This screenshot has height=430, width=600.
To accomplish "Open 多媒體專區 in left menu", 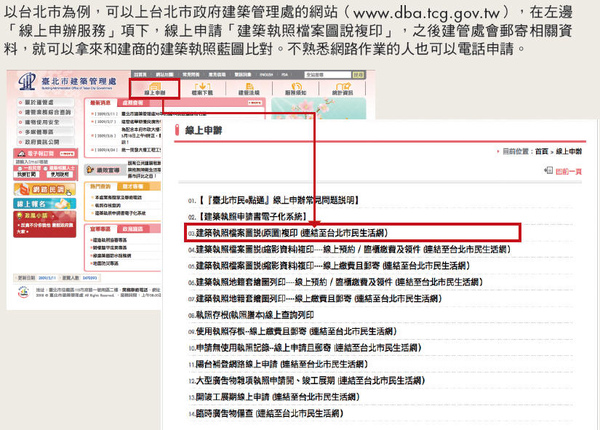I will (x=46, y=132).
